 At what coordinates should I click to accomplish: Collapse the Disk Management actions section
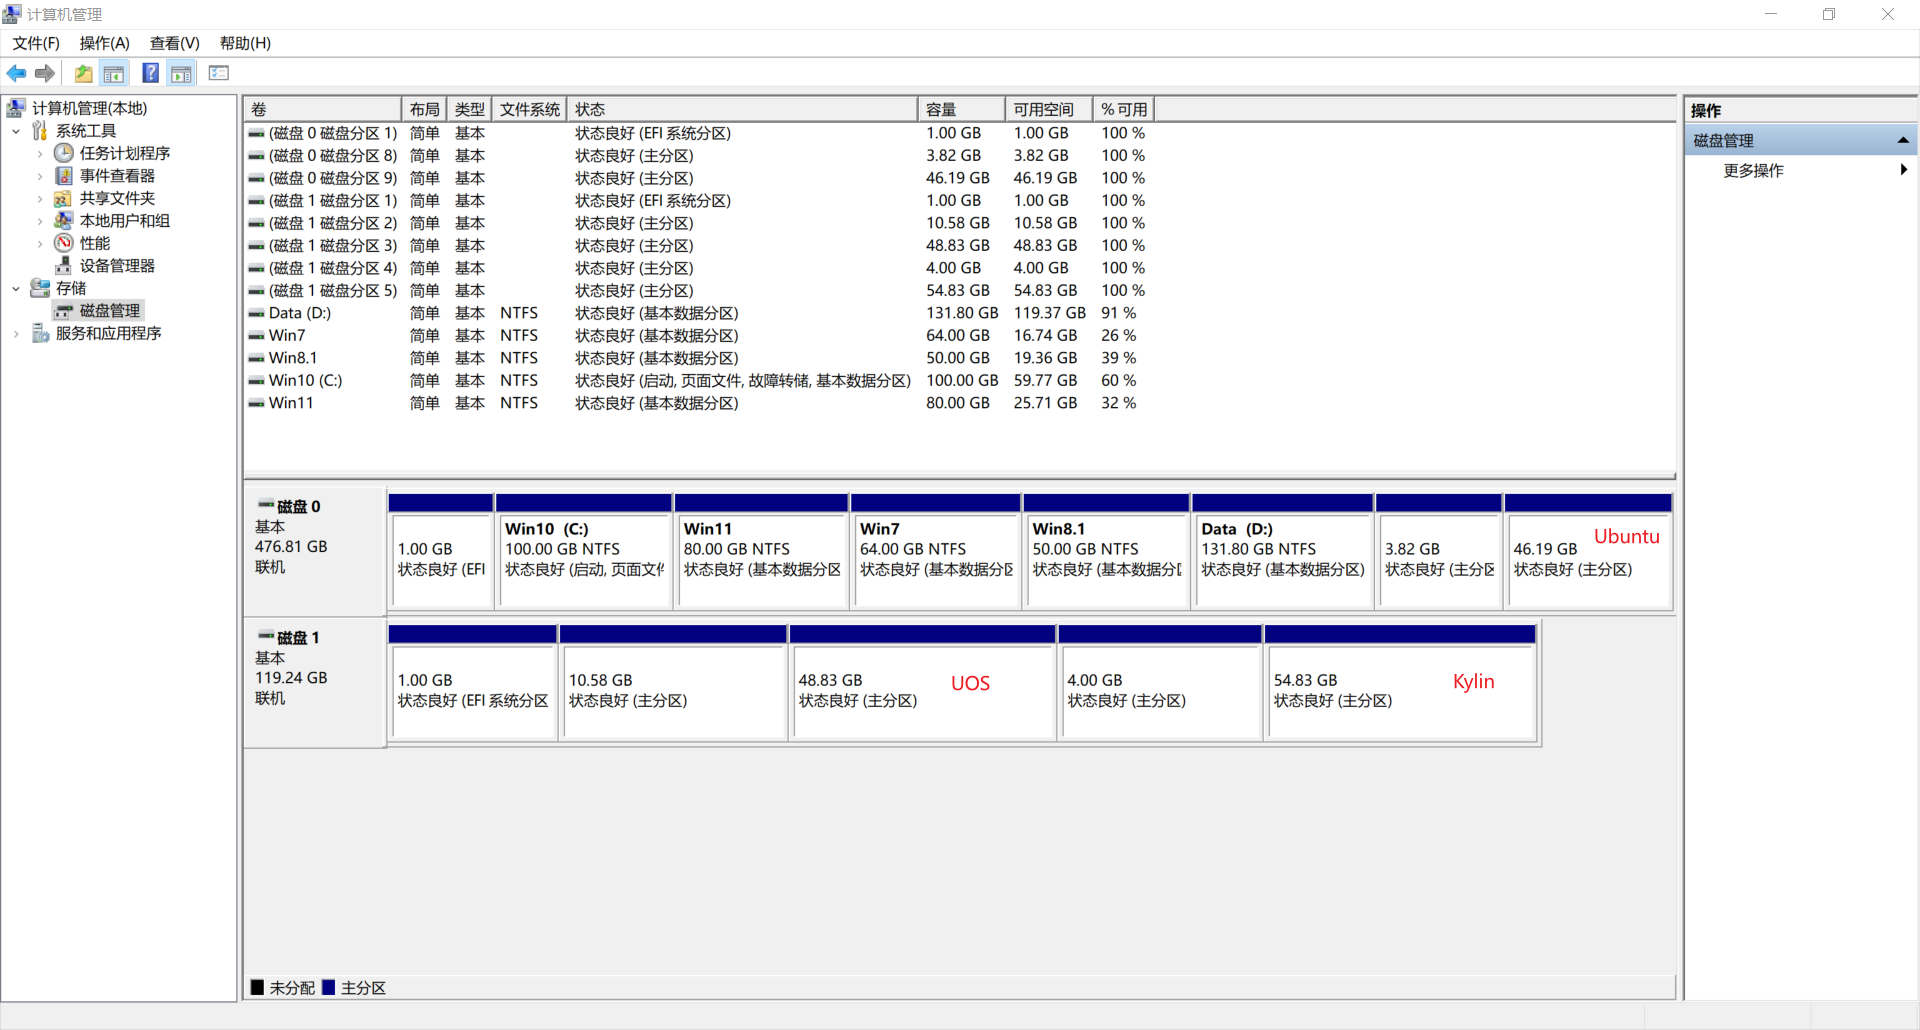click(1903, 140)
